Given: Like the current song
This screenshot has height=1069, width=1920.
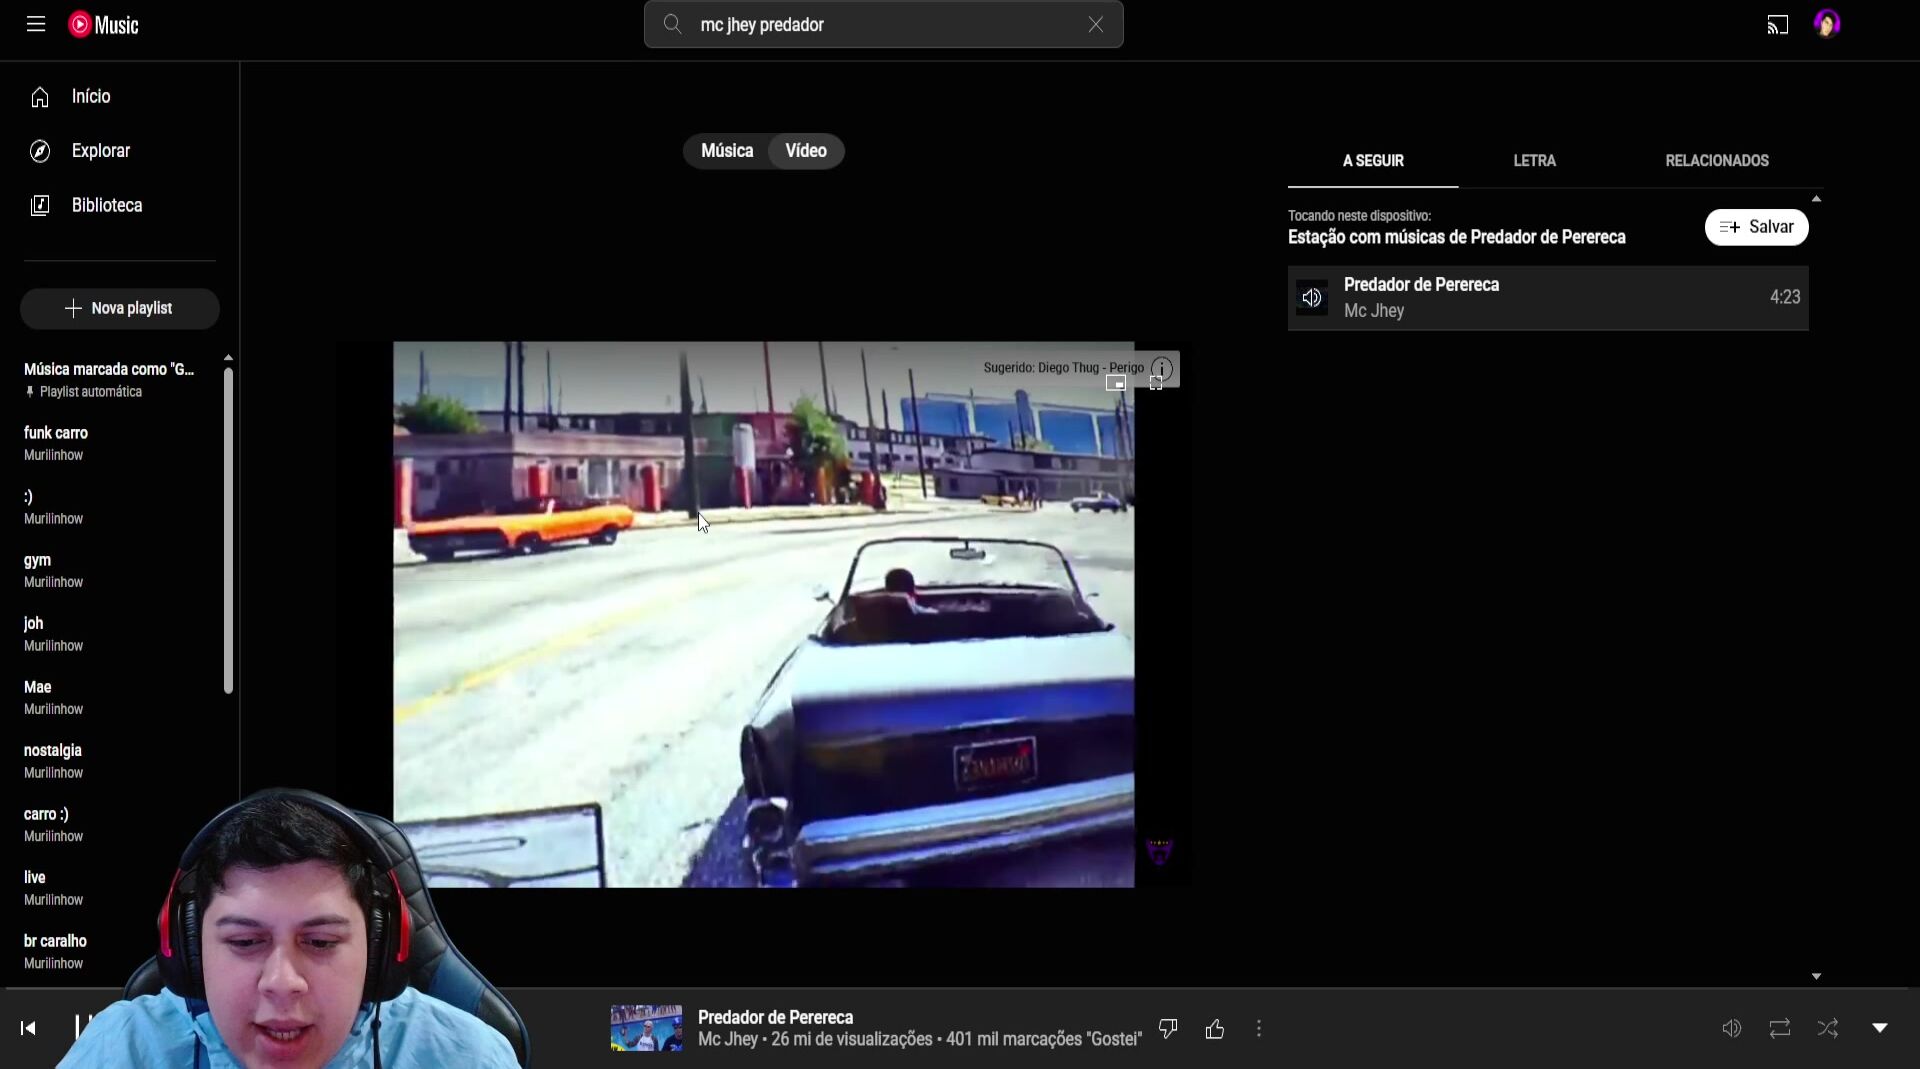Looking at the screenshot, I should pos(1215,1028).
